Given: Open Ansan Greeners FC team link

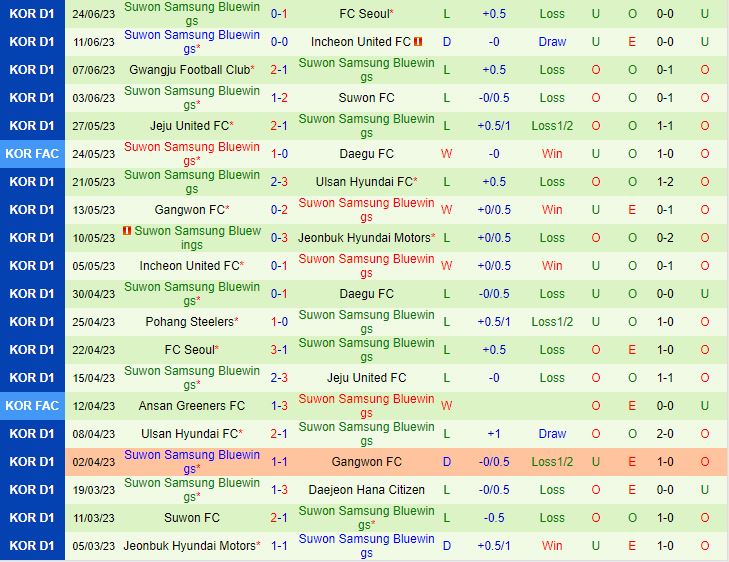Looking at the screenshot, I should tap(192, 405).
